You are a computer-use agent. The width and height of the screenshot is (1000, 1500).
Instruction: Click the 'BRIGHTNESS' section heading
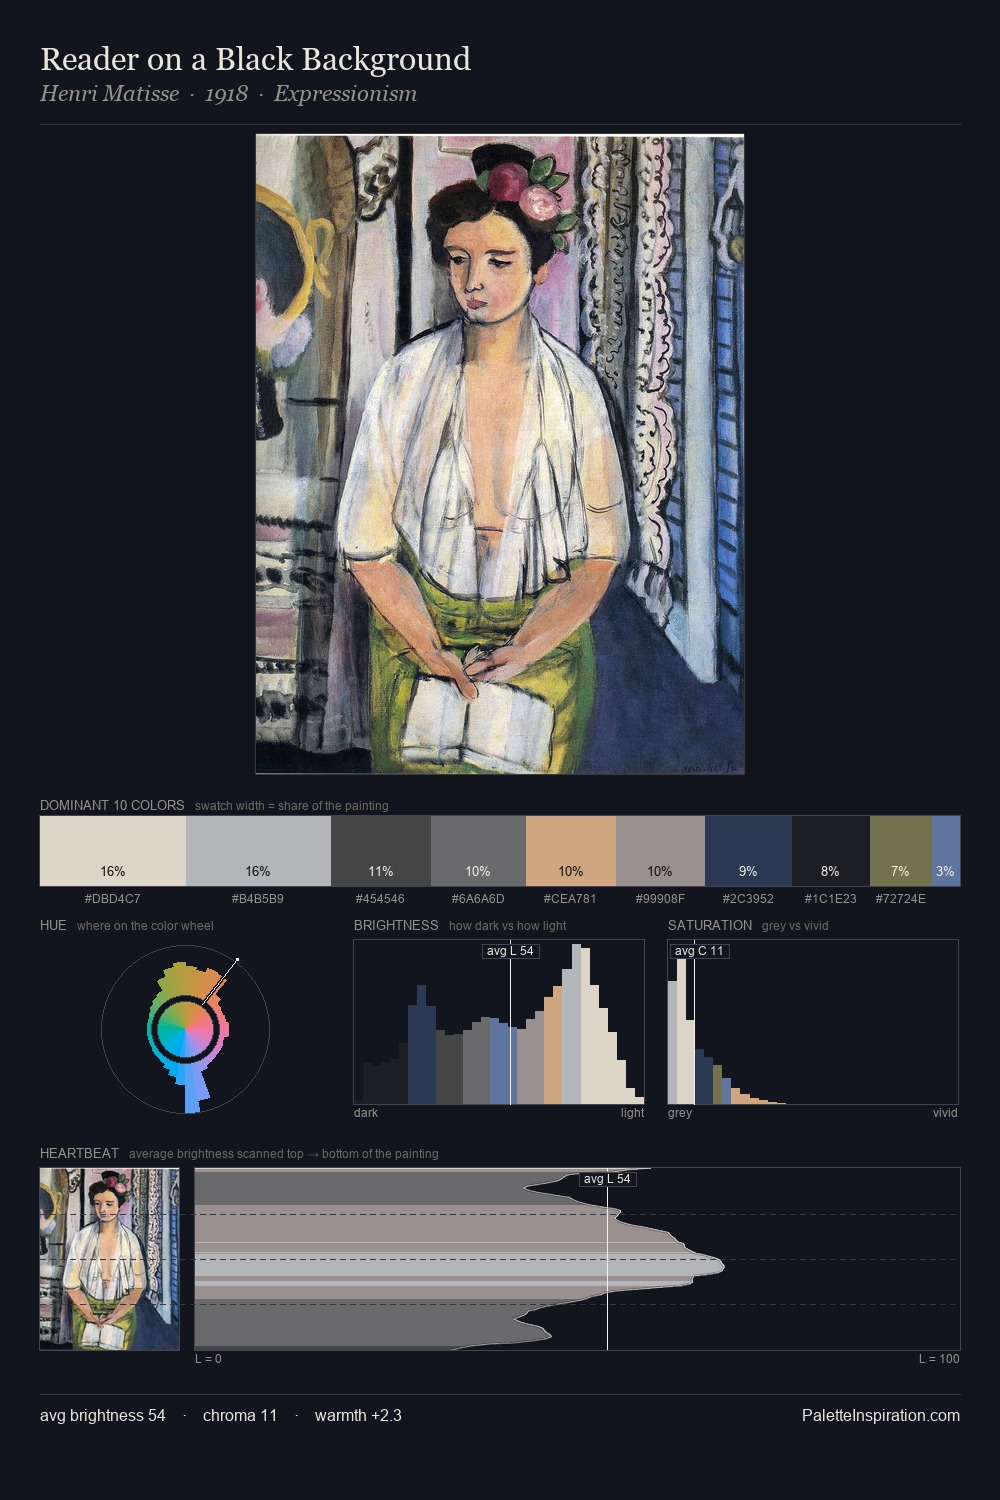(x=396, y=925)
